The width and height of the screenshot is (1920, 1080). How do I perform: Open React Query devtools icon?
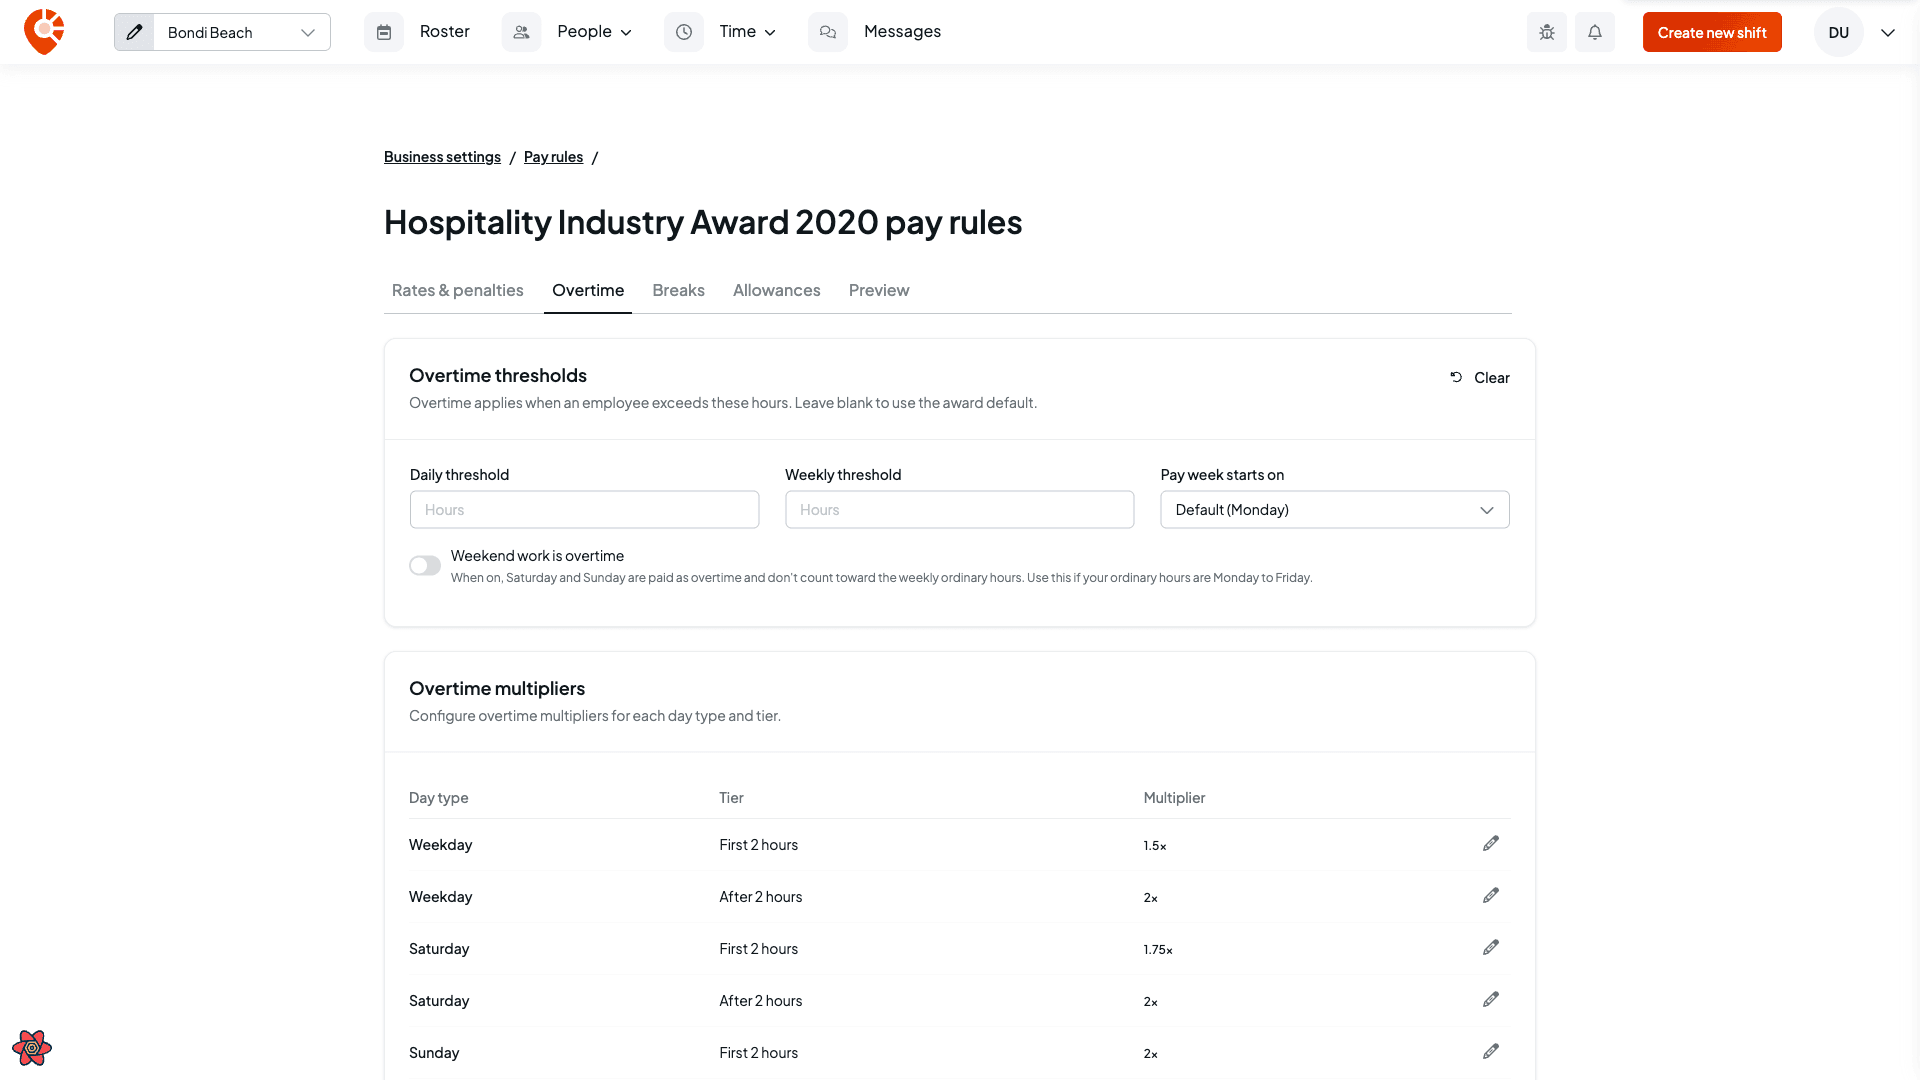click(x=32, y=1048)
